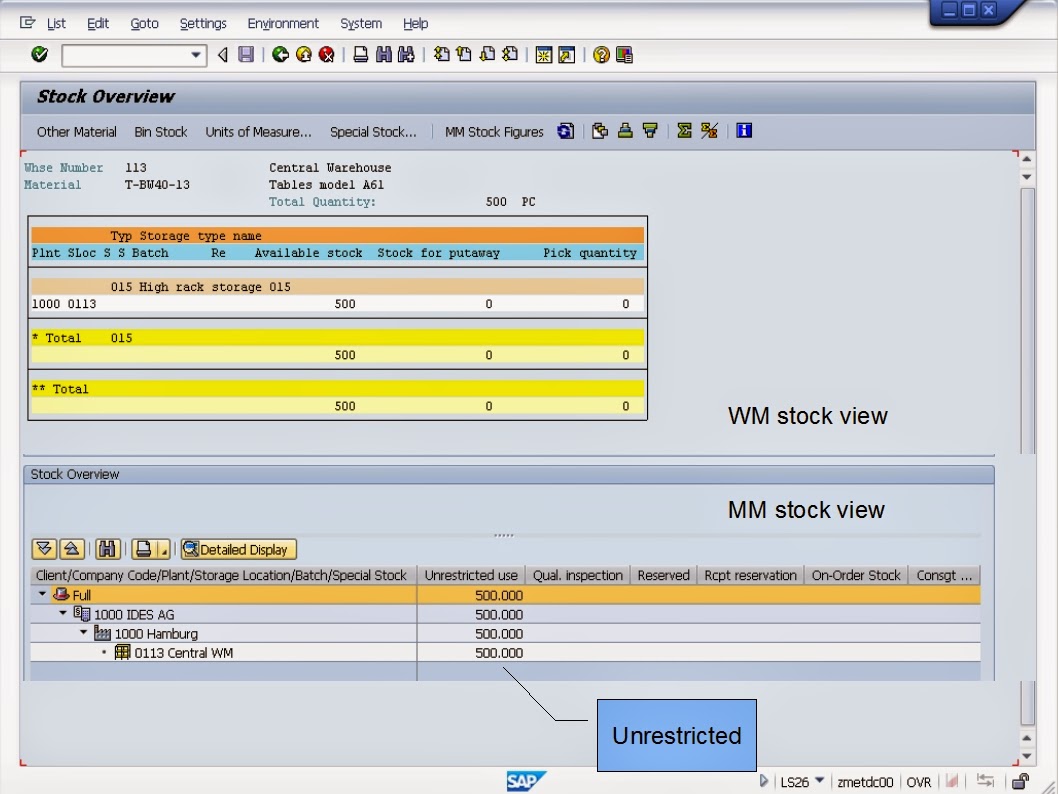Click the Detailed Display button

[x=238, y=548]
